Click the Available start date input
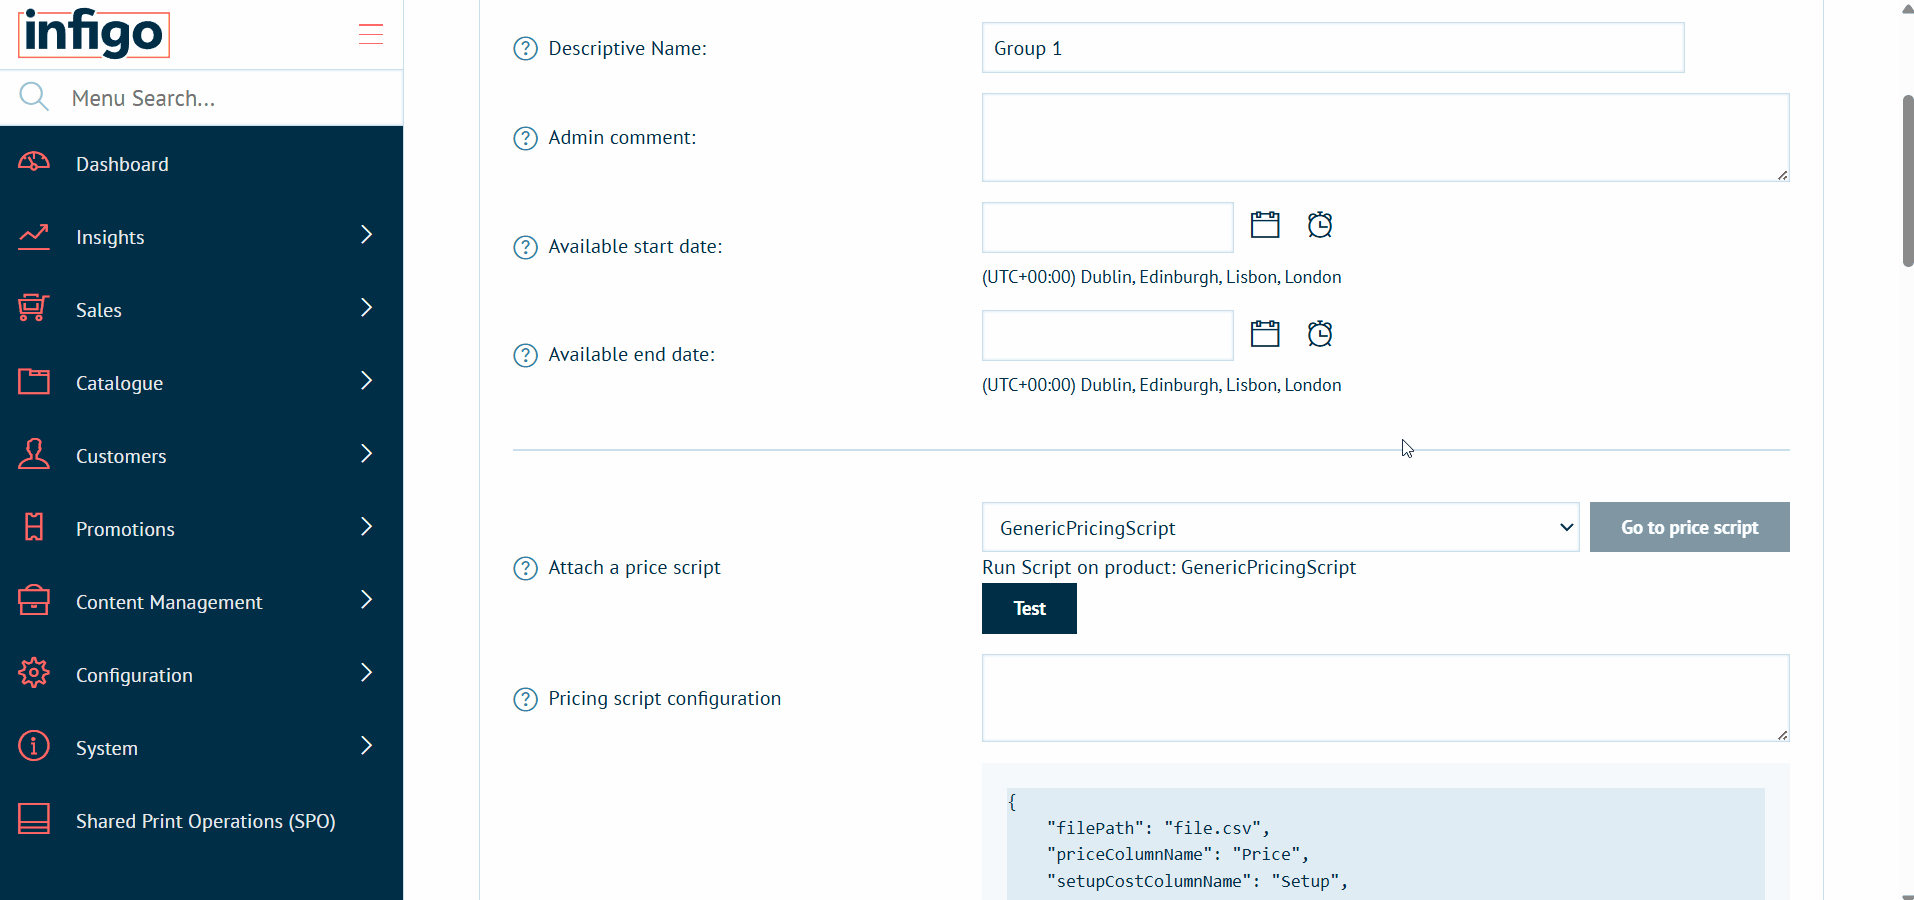 tap(1107, 227)
